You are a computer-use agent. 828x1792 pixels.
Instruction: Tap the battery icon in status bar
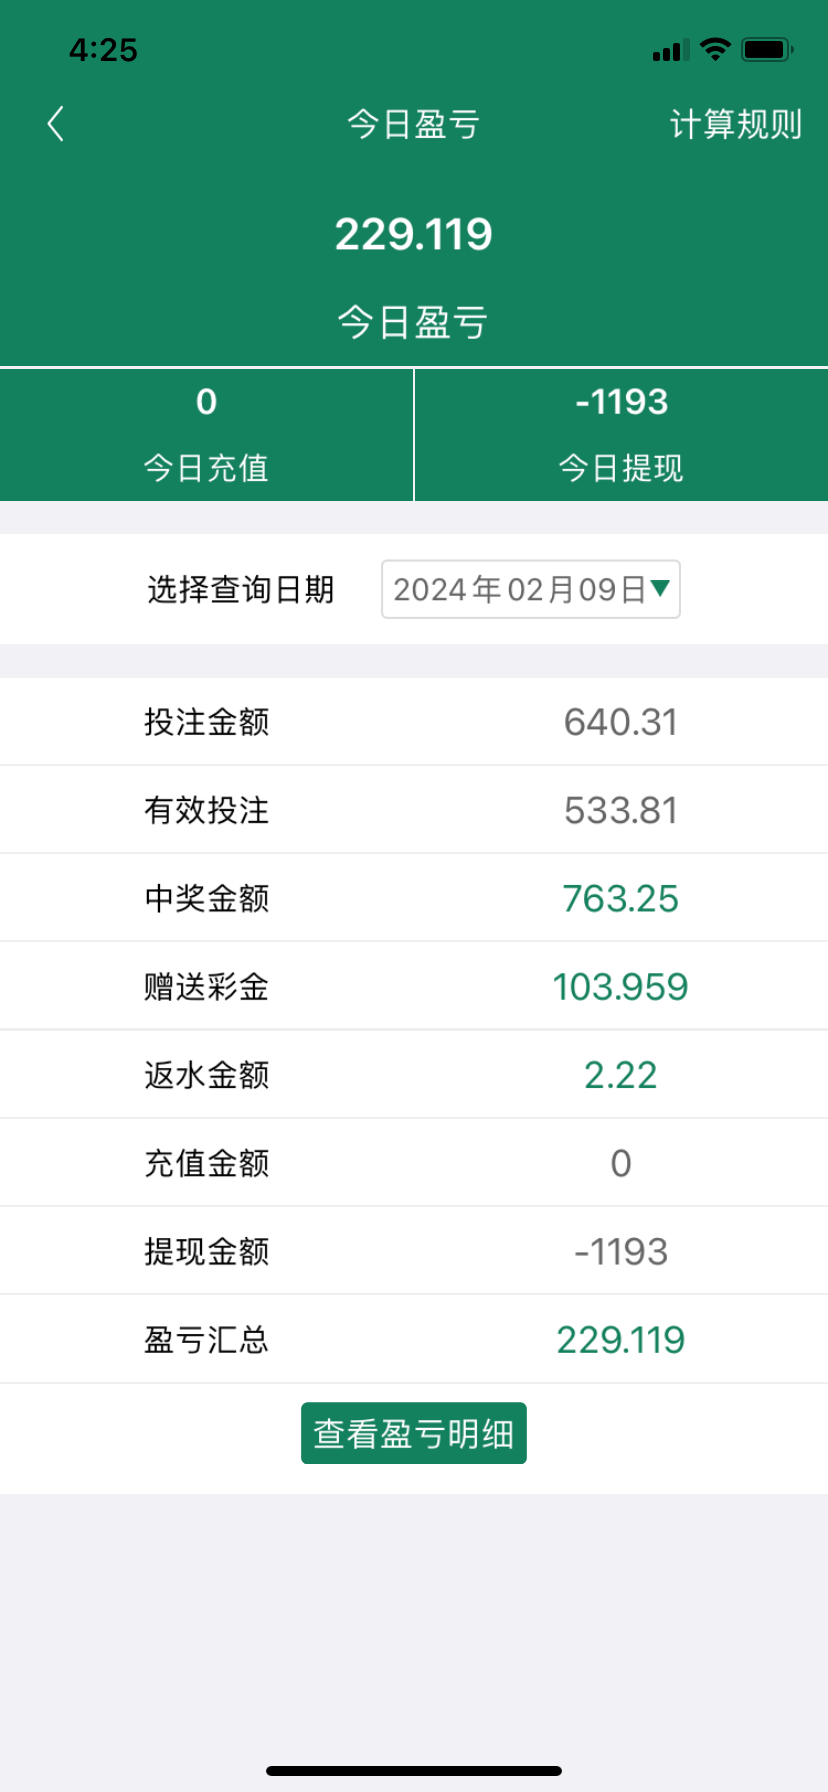click(x=767, y=49)
